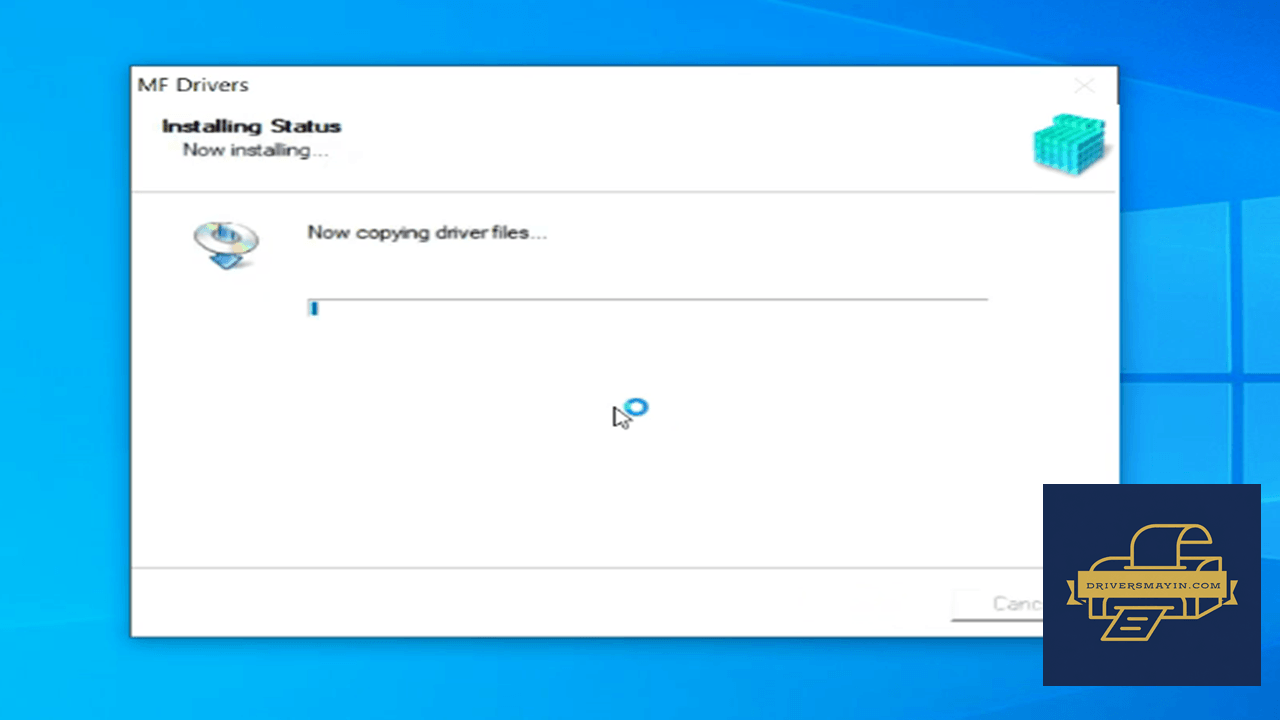Click the "Now copying driver files..." message
1280x720 pixels.
427,233
